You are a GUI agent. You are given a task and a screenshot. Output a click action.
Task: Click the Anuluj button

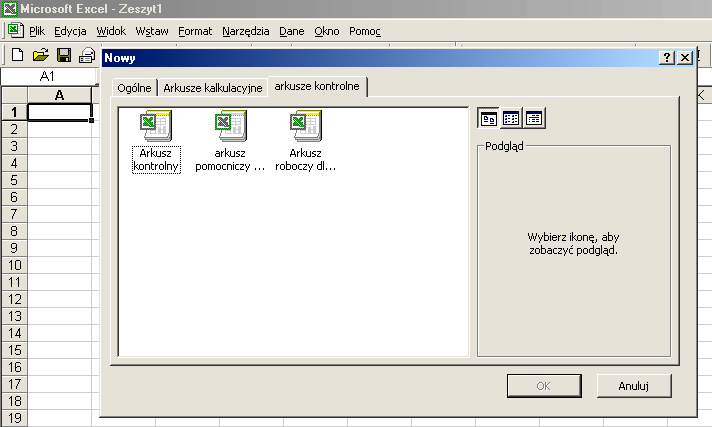(634, 386)
